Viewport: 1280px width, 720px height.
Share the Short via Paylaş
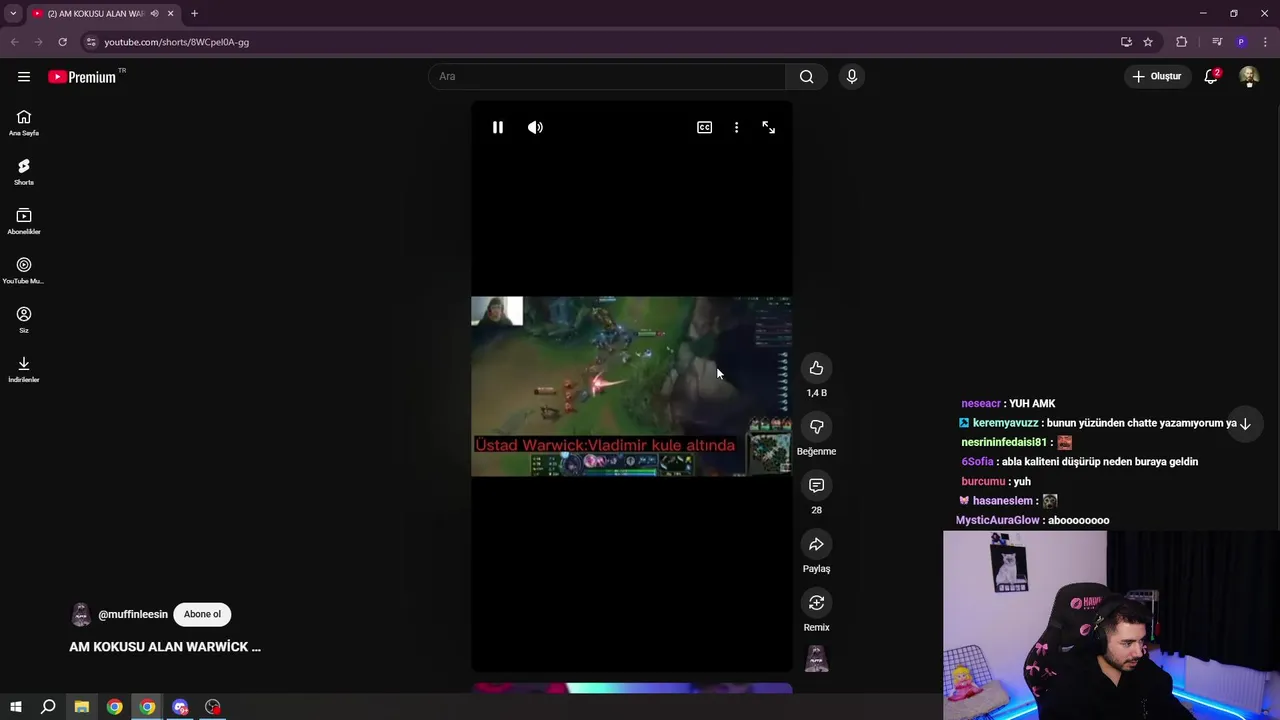(816, 544)
